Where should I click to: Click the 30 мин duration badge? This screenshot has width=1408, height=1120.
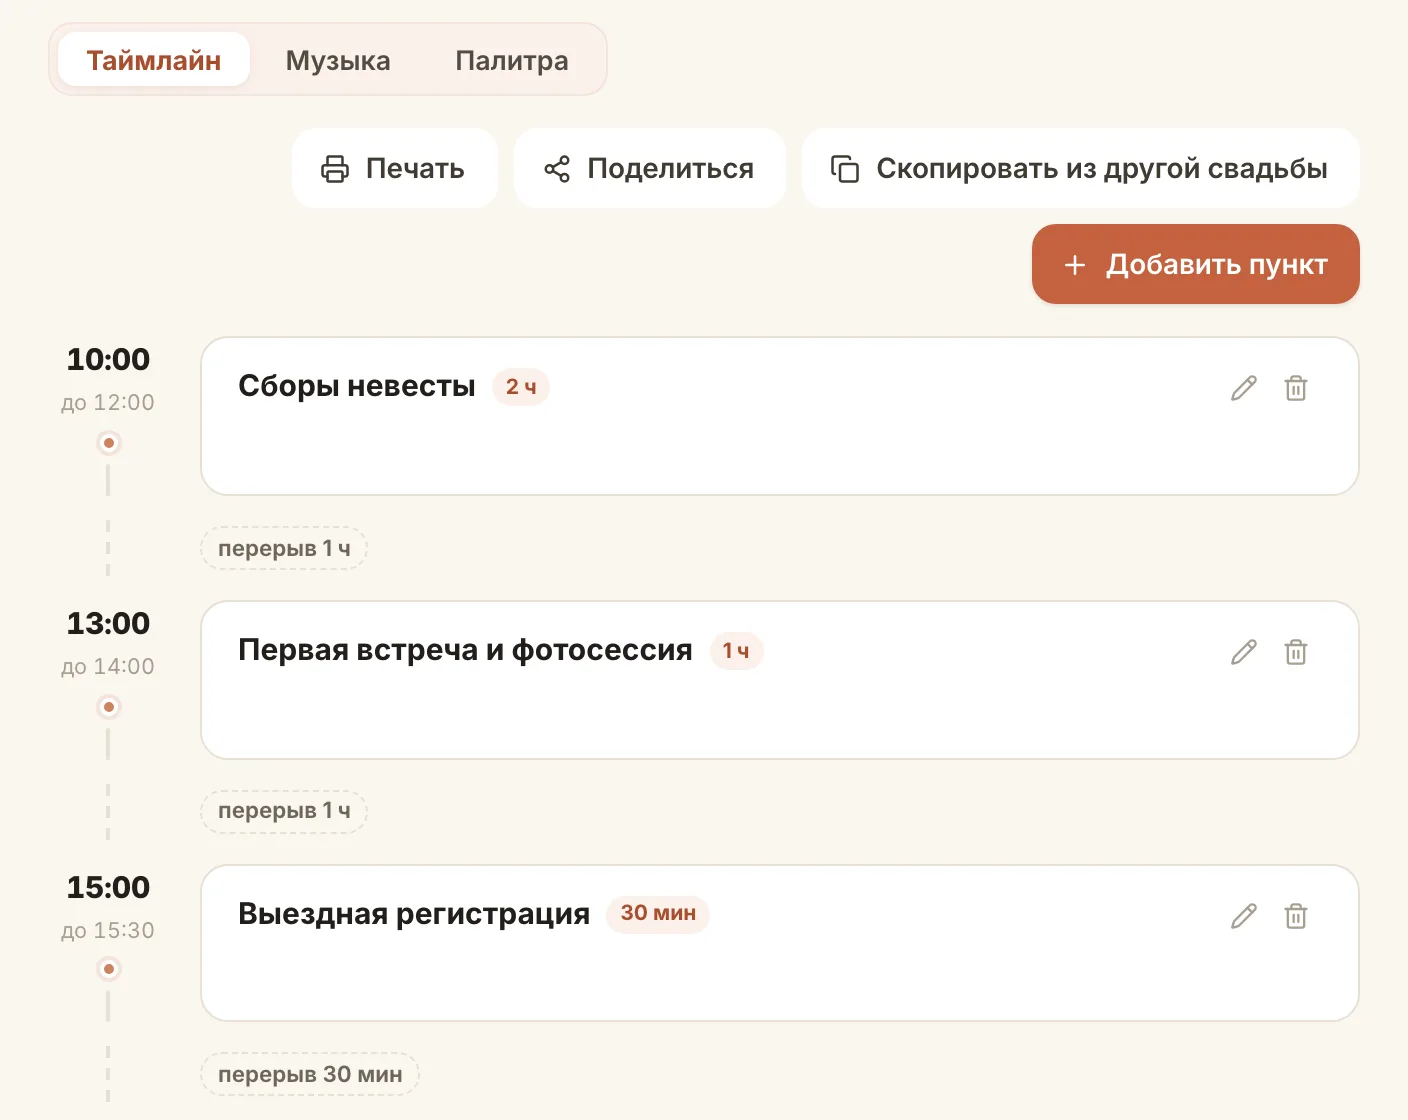[658, 914]
